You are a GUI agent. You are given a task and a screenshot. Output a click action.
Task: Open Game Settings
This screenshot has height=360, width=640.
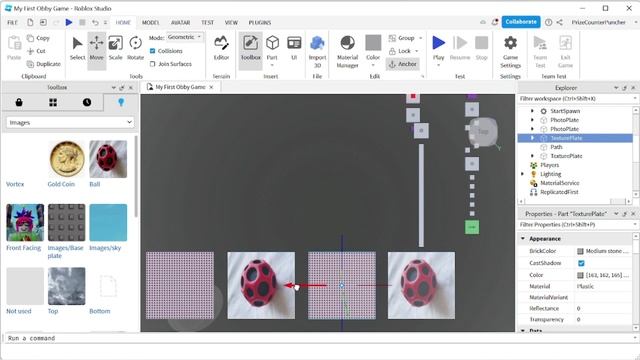point(510,51)
